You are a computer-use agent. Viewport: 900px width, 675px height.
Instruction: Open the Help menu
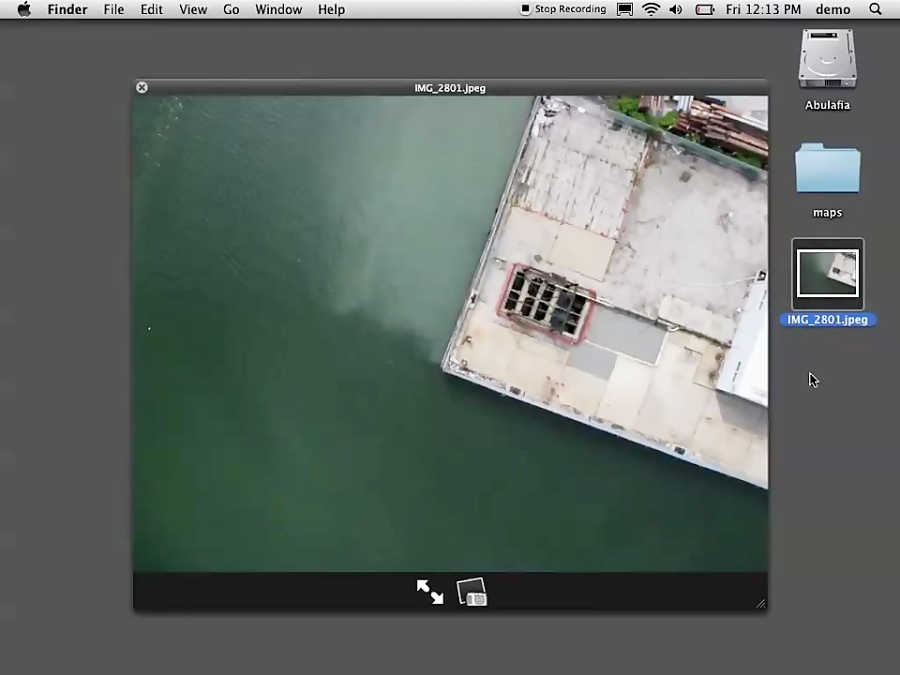331,9
